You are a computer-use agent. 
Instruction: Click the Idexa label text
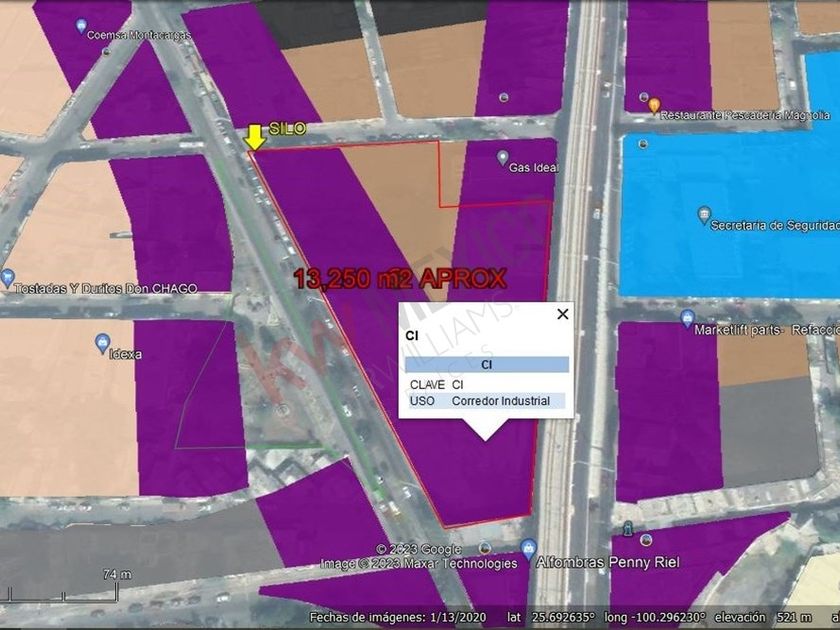click(125, 354)
